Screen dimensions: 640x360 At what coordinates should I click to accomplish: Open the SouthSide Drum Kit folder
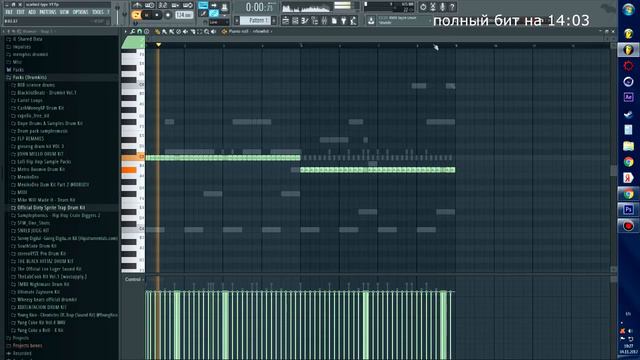[x=37, y=246]
